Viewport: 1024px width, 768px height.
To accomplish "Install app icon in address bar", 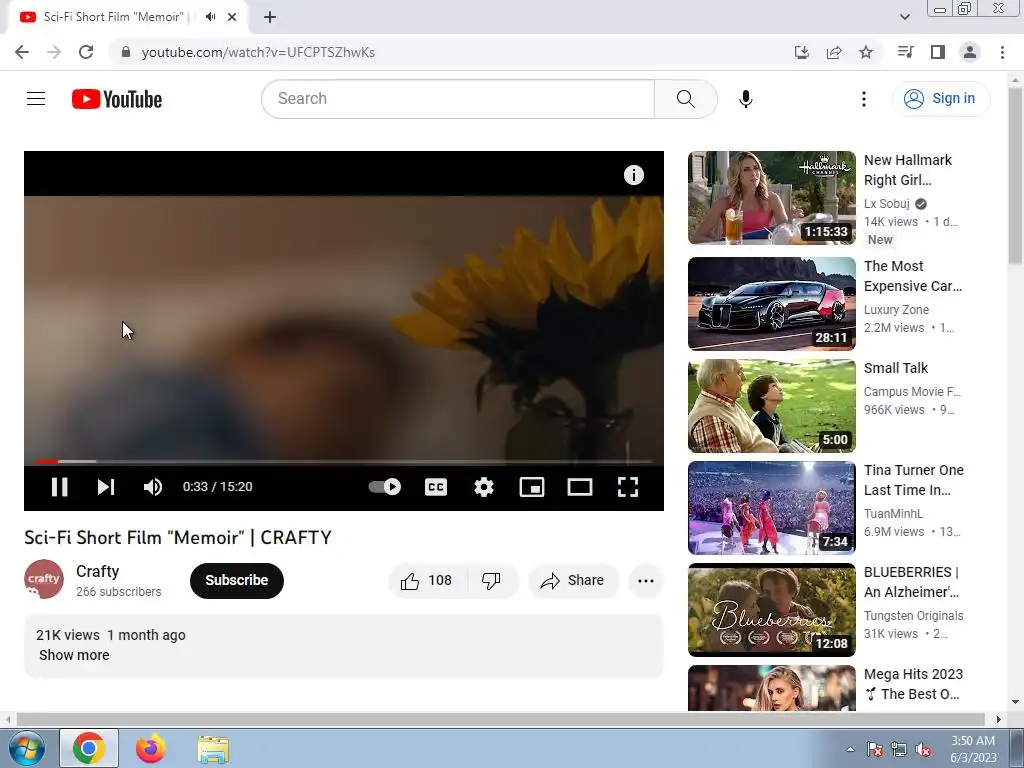I will [801, 52].
